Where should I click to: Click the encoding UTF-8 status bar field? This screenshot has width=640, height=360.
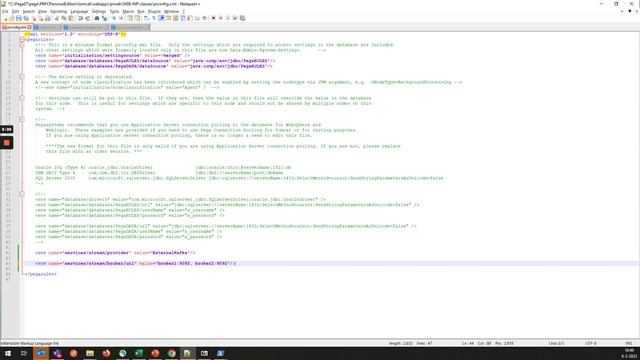[591, 343]
